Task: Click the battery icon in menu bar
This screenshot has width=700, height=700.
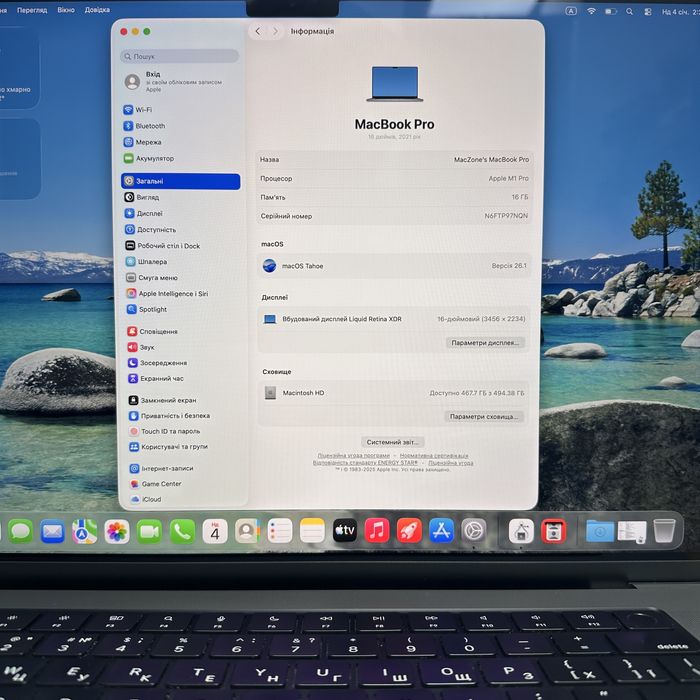Action: [x=611, y=12]
